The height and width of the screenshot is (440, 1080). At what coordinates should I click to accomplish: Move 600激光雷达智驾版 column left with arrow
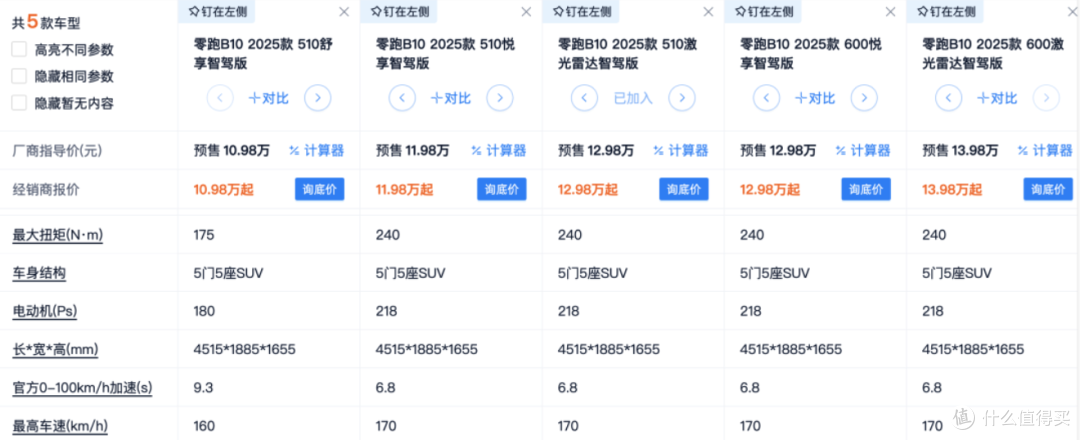(x=948, y=98)
